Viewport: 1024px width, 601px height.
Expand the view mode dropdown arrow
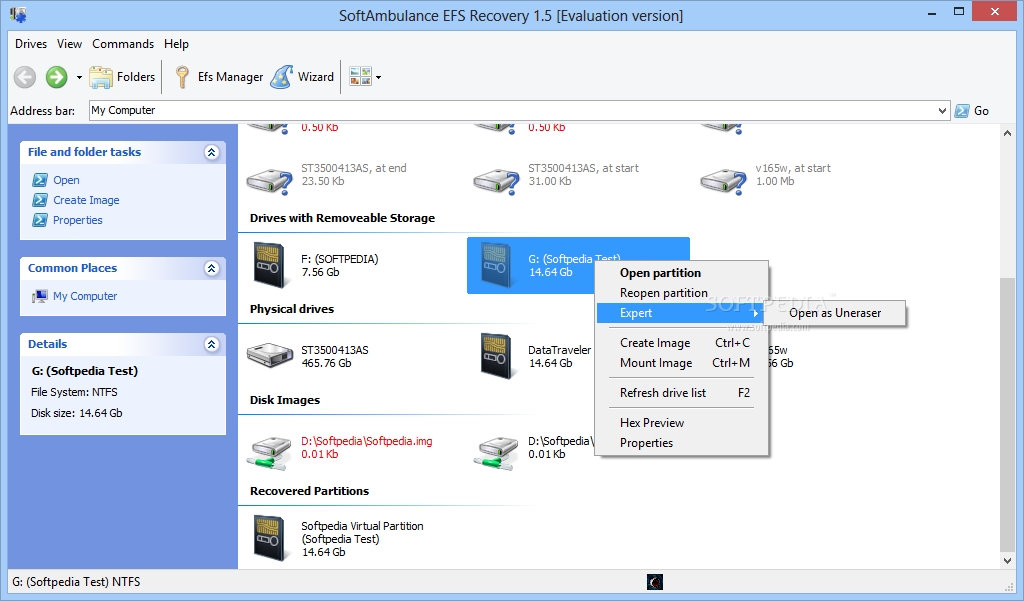tap(378, 78)
